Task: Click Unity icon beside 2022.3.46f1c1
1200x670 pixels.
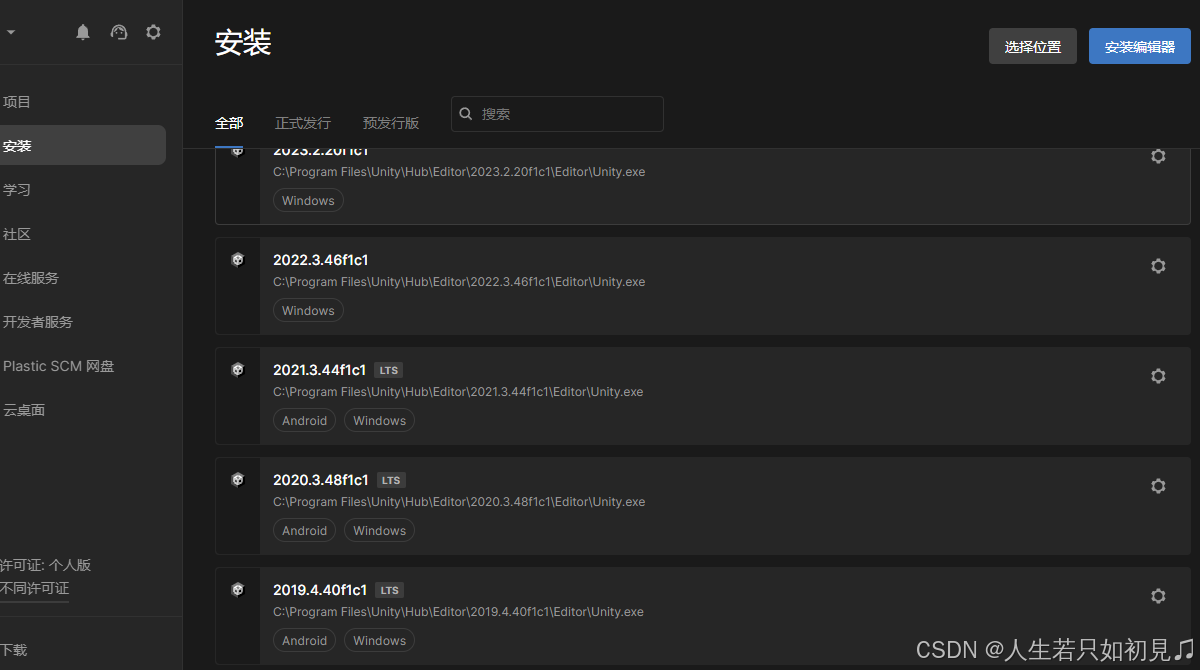Action: tap(238, 260)
